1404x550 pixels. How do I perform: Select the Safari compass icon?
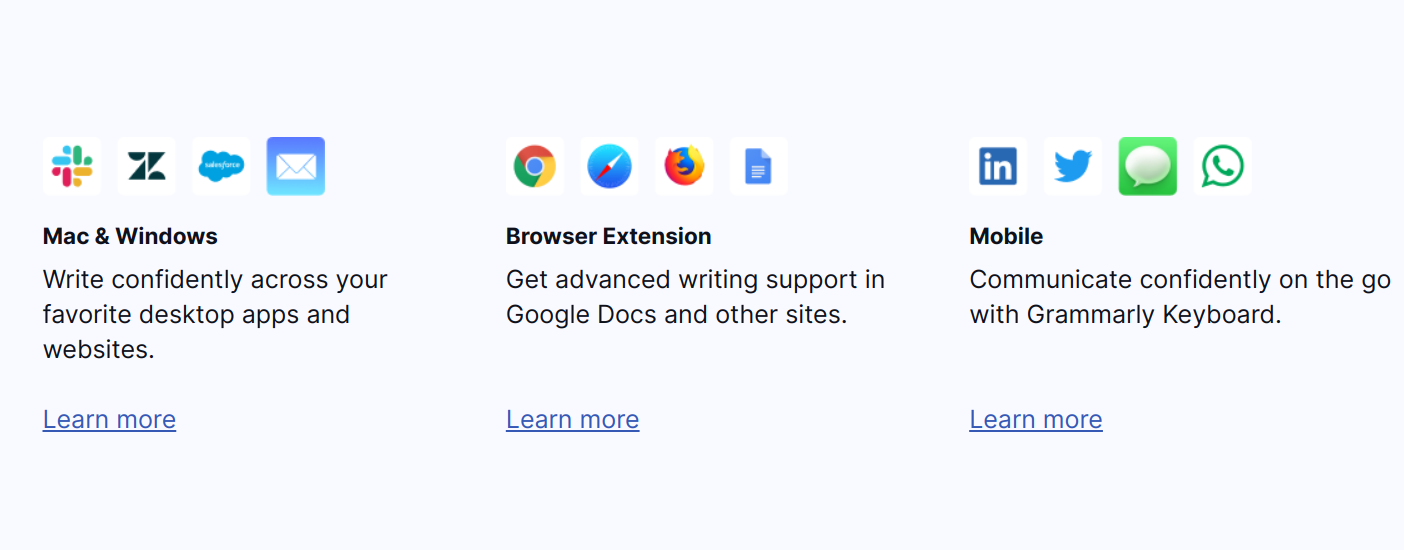609,166
